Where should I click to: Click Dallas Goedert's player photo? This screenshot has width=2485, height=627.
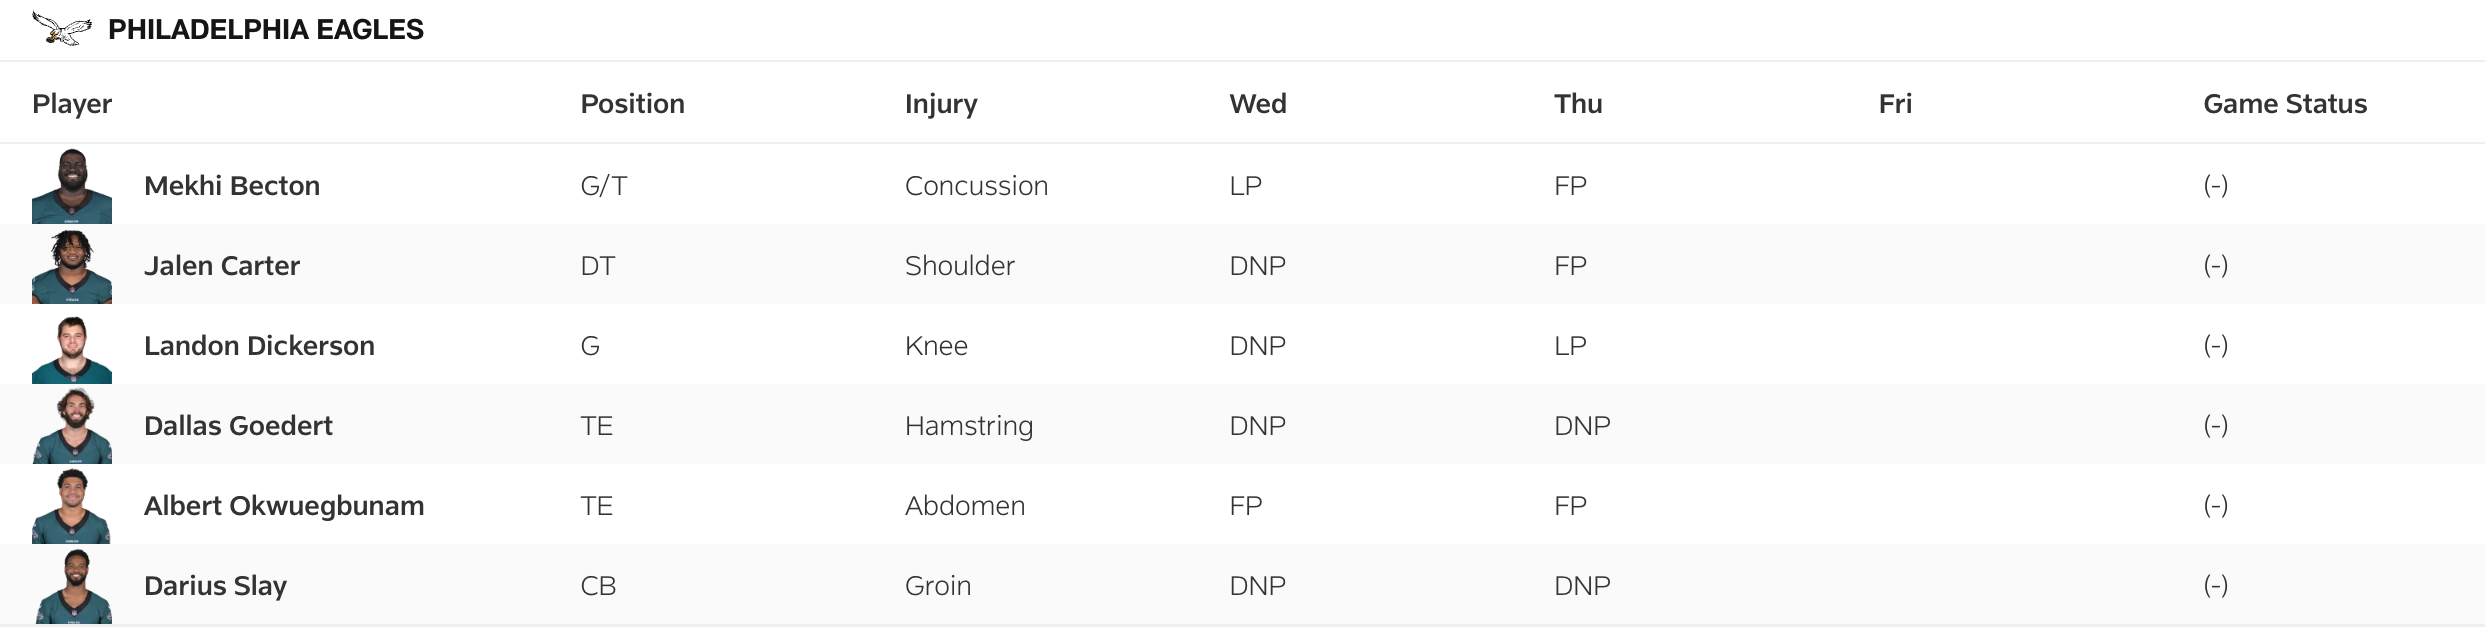click(x=72, y=426)
